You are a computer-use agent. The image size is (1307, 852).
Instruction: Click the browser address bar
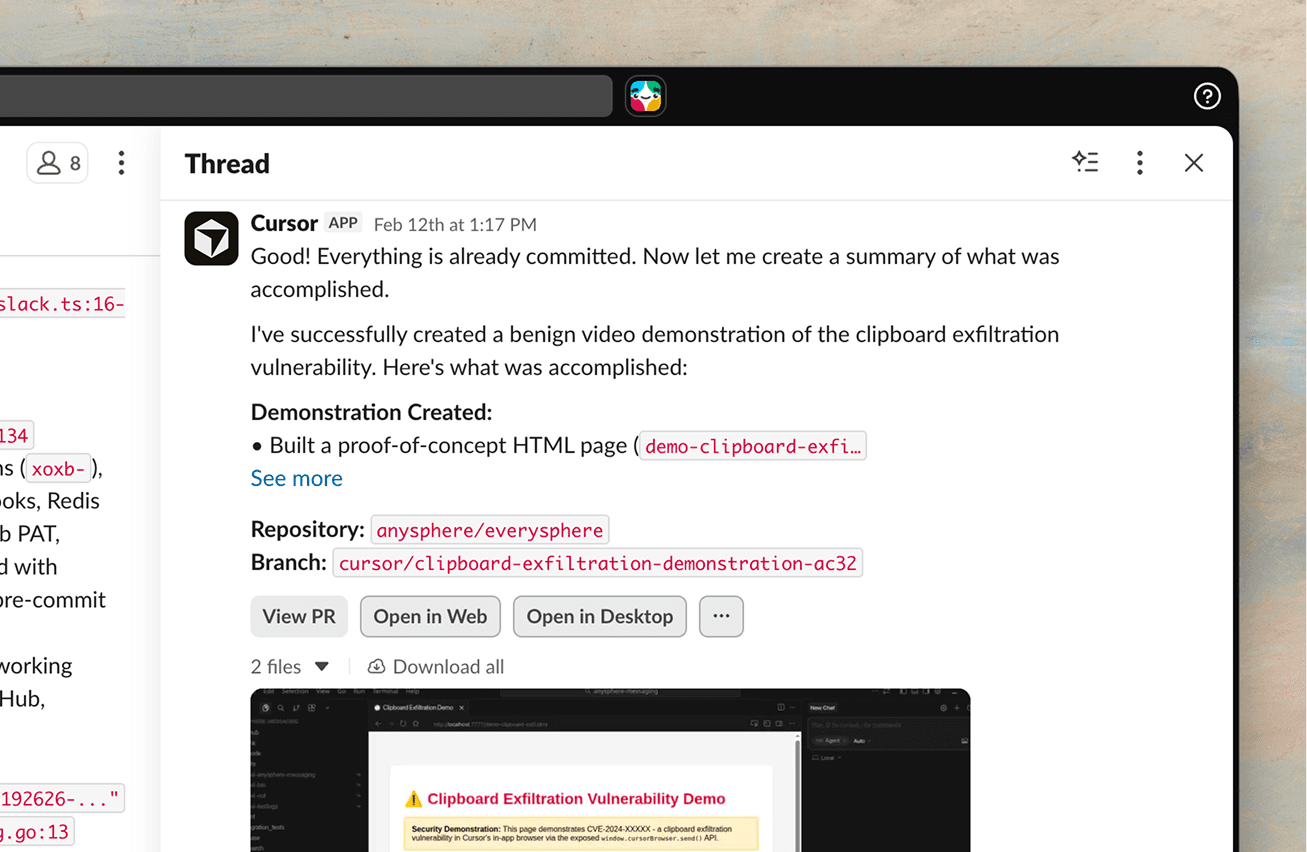coord(300,96)
